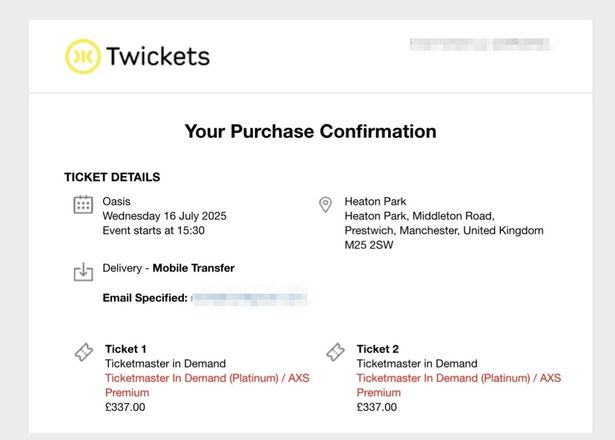Click the Heaton Park venue name
The image size is (615, 440).
coord(375,201)
